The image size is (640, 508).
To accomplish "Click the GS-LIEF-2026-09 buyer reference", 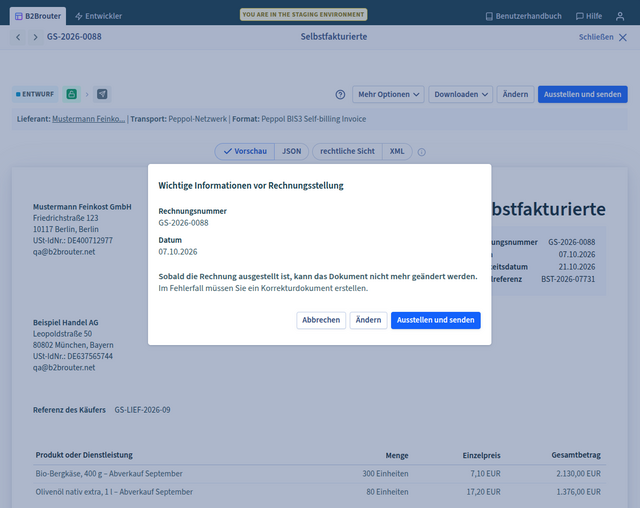I will click(142, 410).
